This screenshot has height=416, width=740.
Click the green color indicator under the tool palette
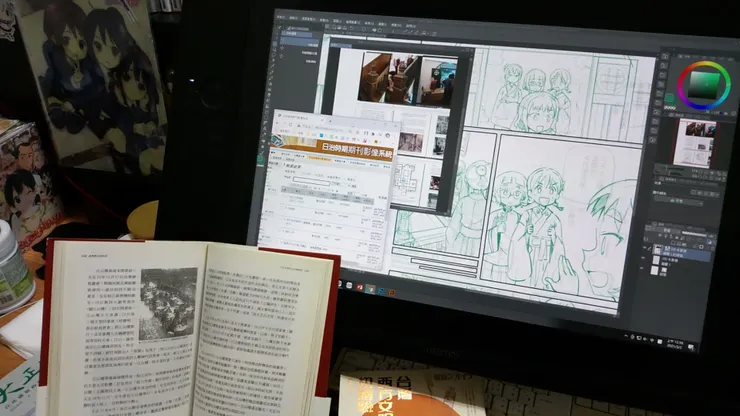click(x=261, y=160)
